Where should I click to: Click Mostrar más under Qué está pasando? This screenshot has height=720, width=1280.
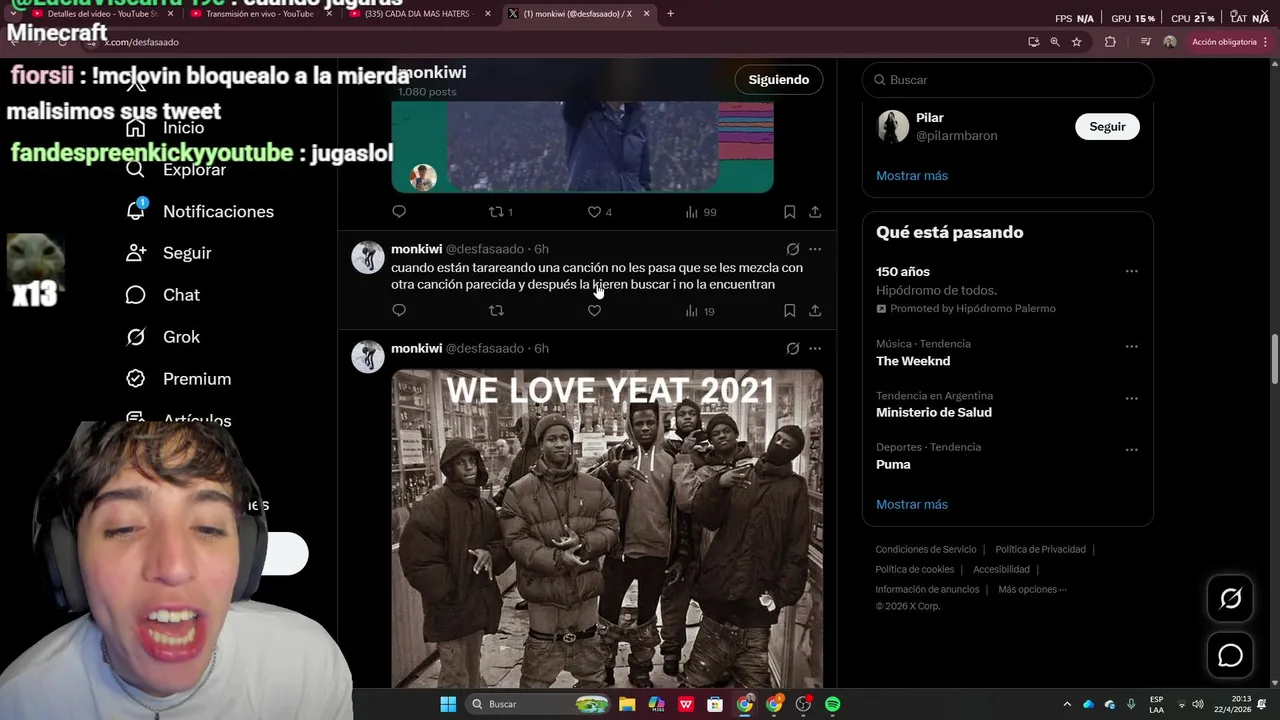pyautogui.click(x=912, y=505)
